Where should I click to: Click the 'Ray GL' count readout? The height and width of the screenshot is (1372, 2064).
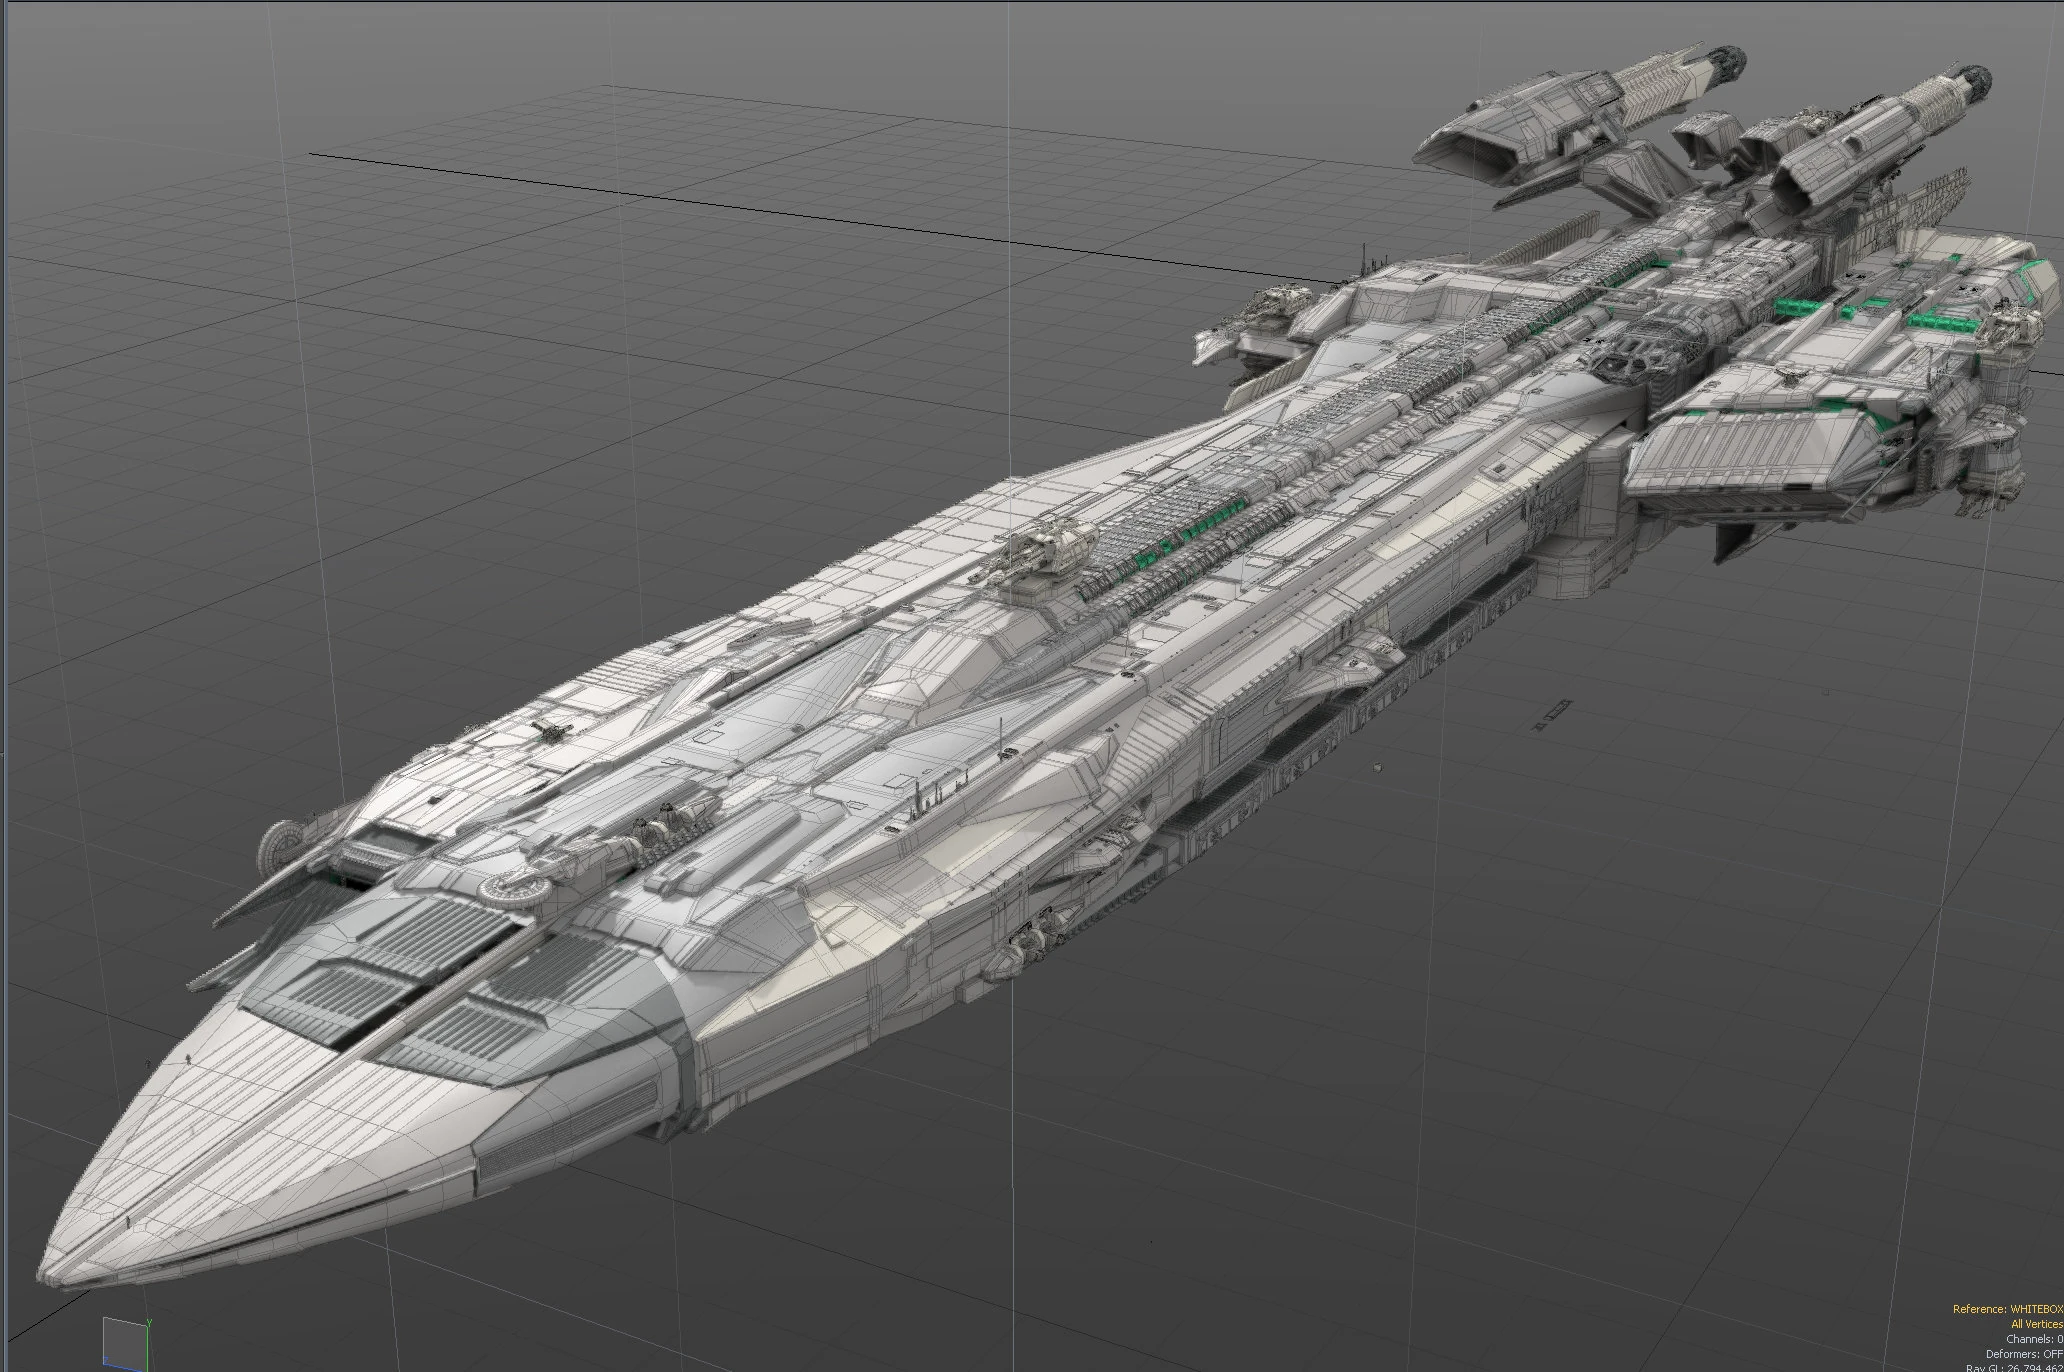[2016, 1367]
